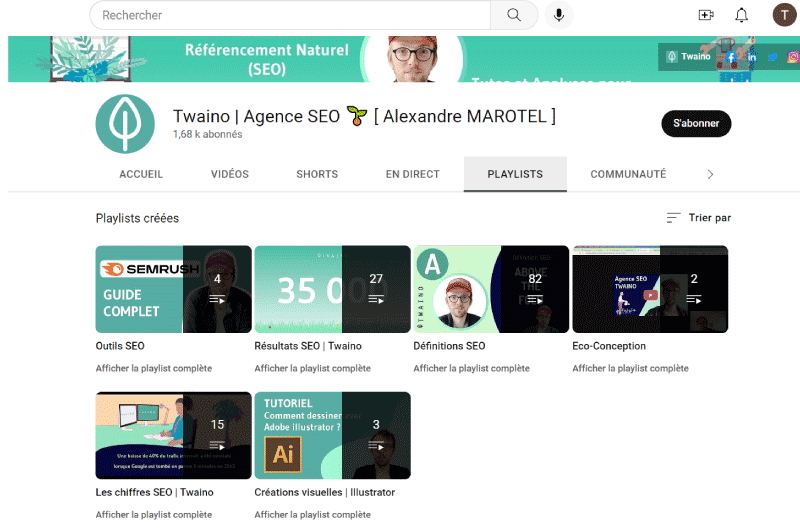
Task: Open the Définitions SEO portrait thumbnail
Action: 491,289
